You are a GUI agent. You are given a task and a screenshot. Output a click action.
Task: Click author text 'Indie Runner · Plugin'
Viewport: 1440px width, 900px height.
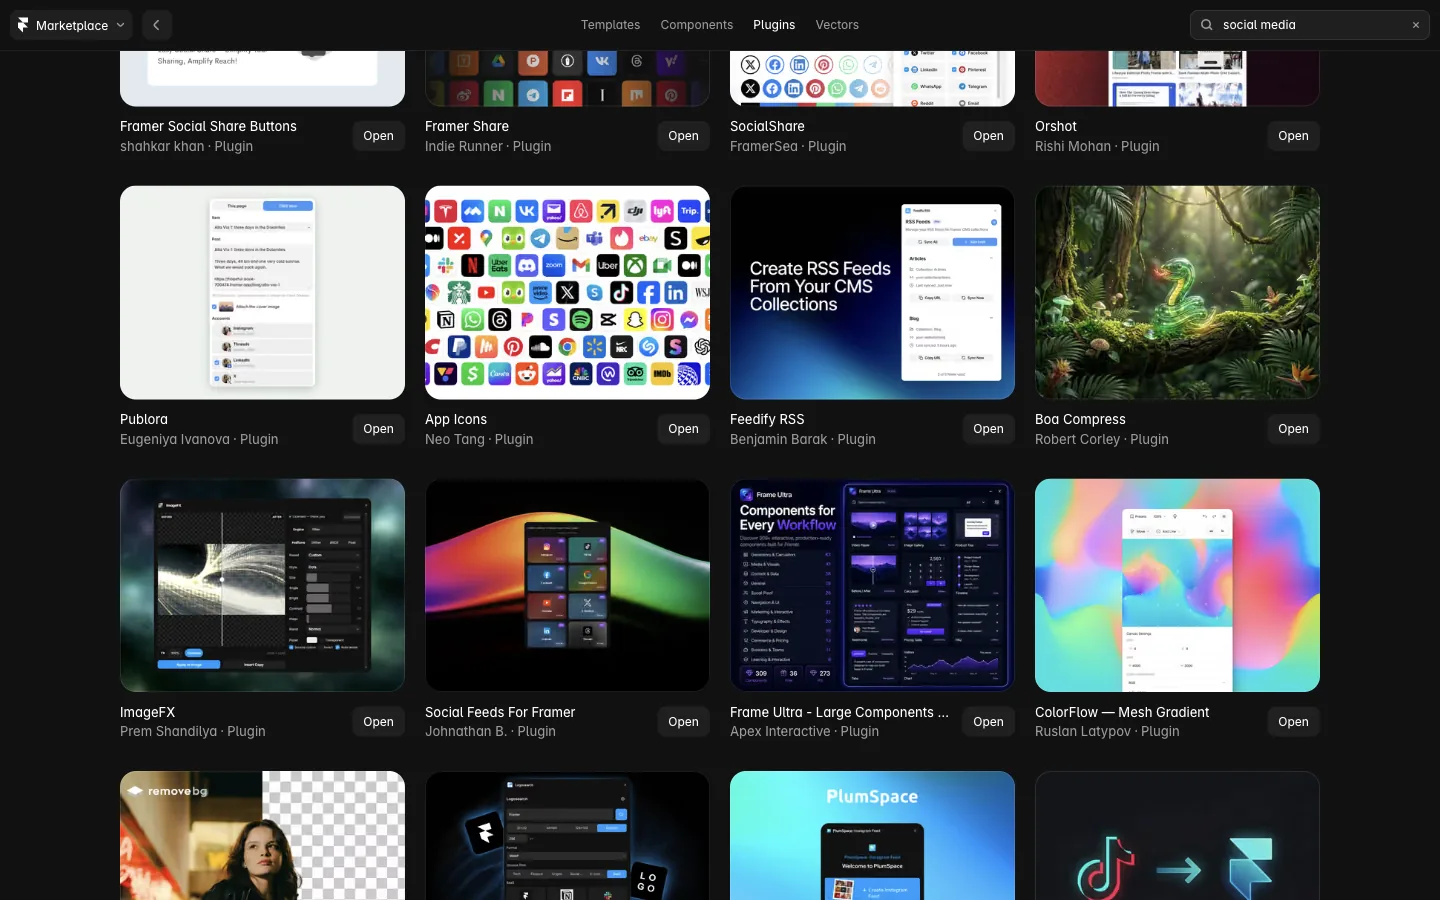tap(488, 146)
